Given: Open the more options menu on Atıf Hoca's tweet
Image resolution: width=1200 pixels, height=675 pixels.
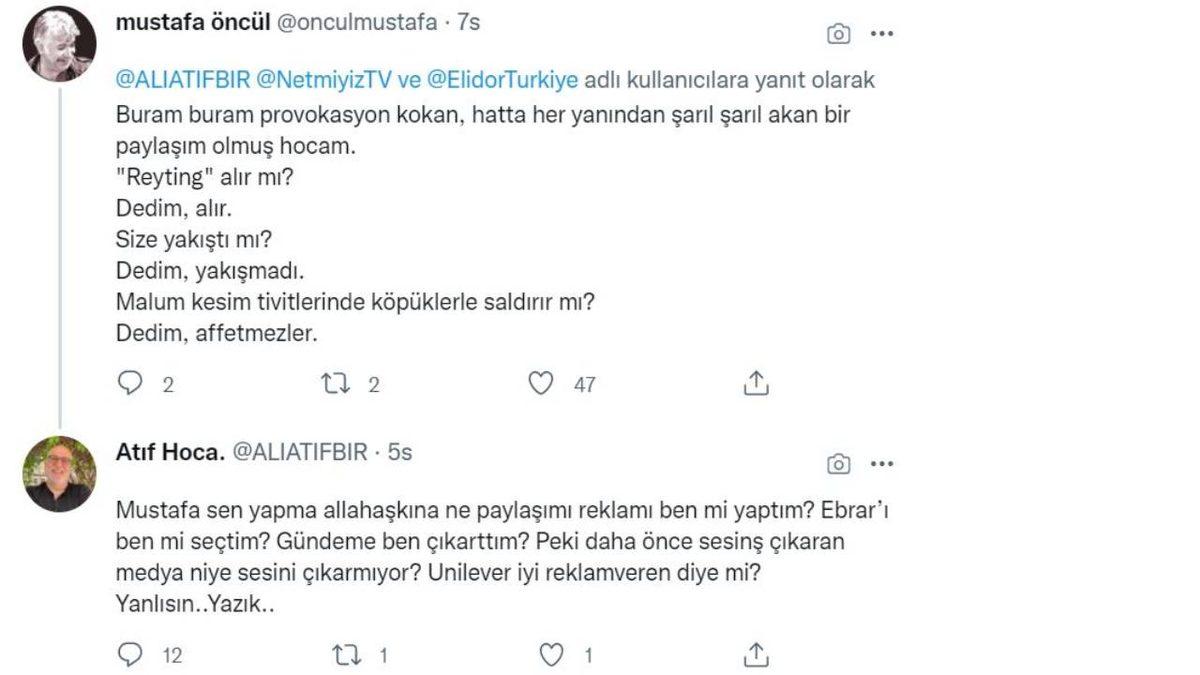Looking at the screenshot, I should tap(882, 462).
